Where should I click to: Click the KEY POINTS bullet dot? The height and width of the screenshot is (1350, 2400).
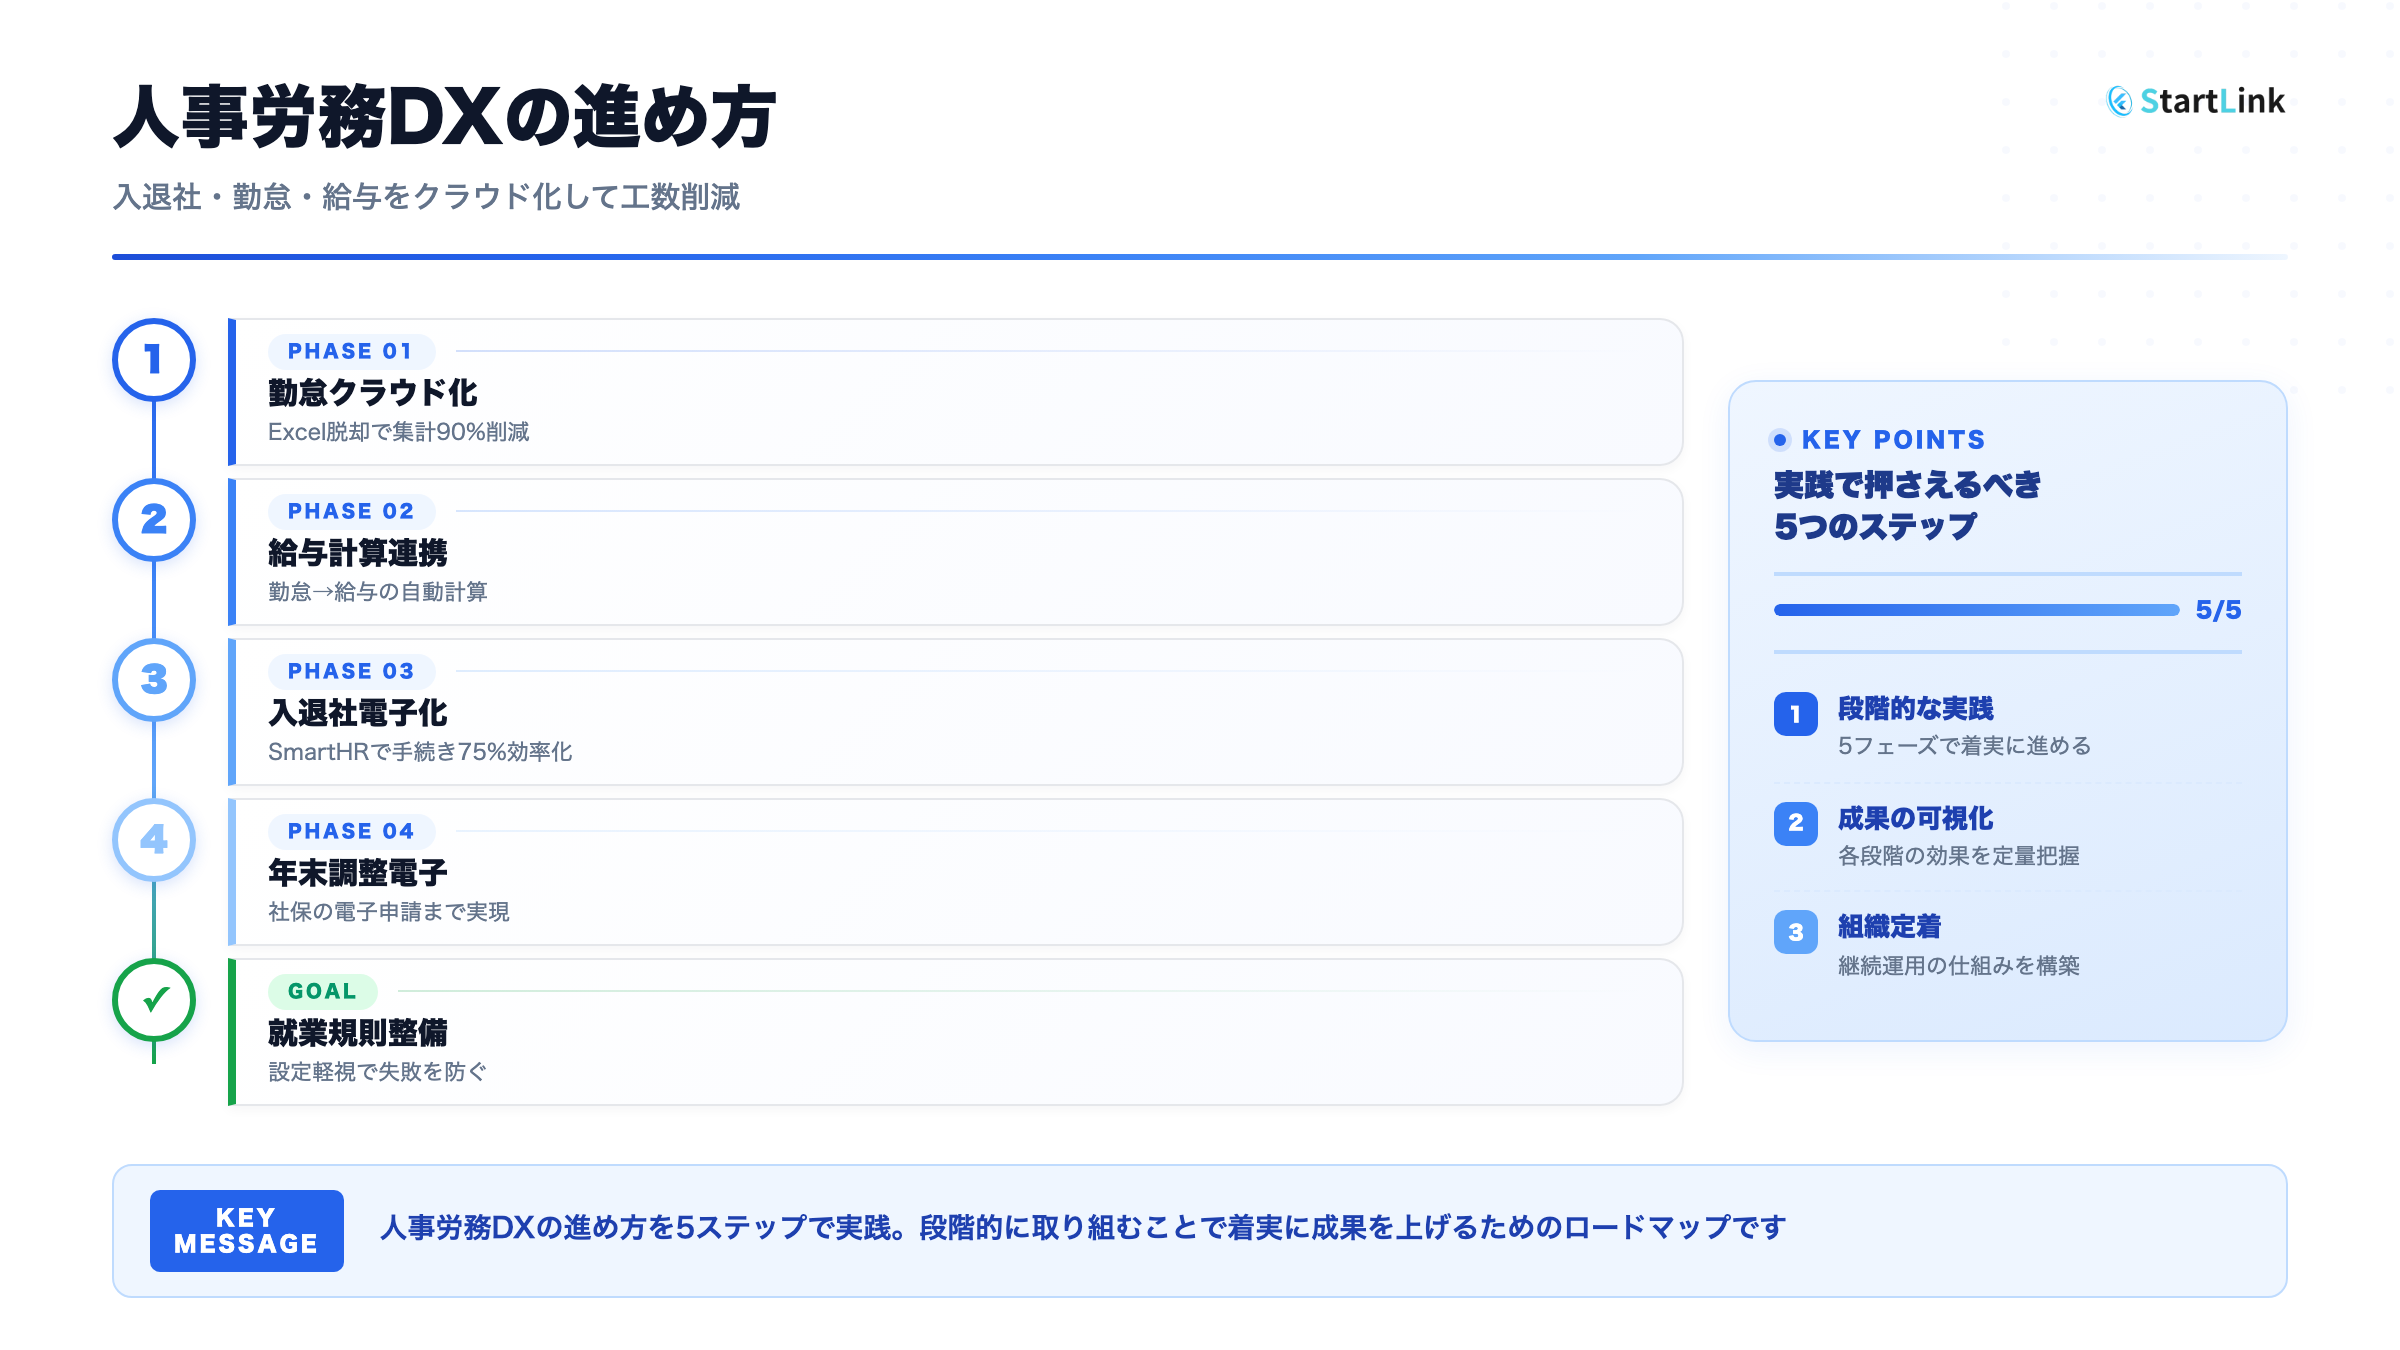[x=1780, y=440]
